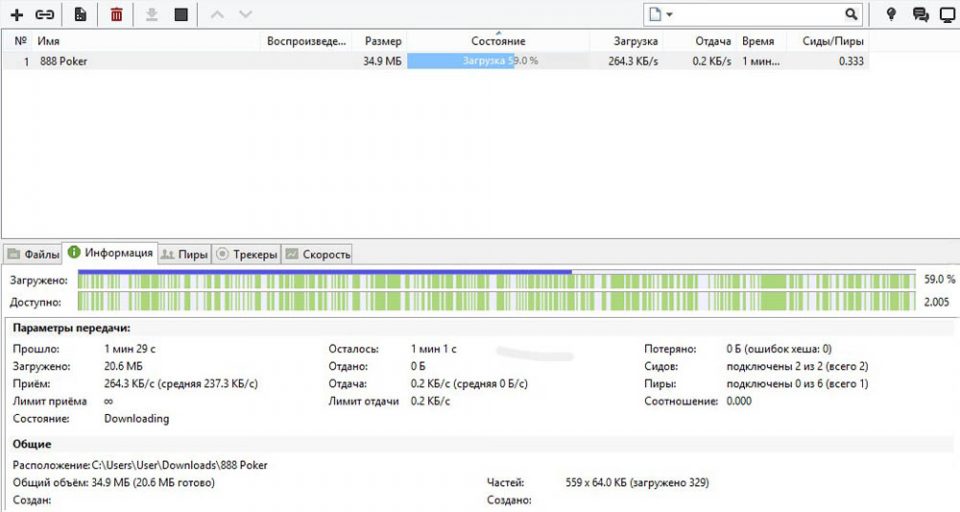Viewport: 960px width, 512px height.
Task: Click the red trash delete icon
Action: click(x=116, y=14)
